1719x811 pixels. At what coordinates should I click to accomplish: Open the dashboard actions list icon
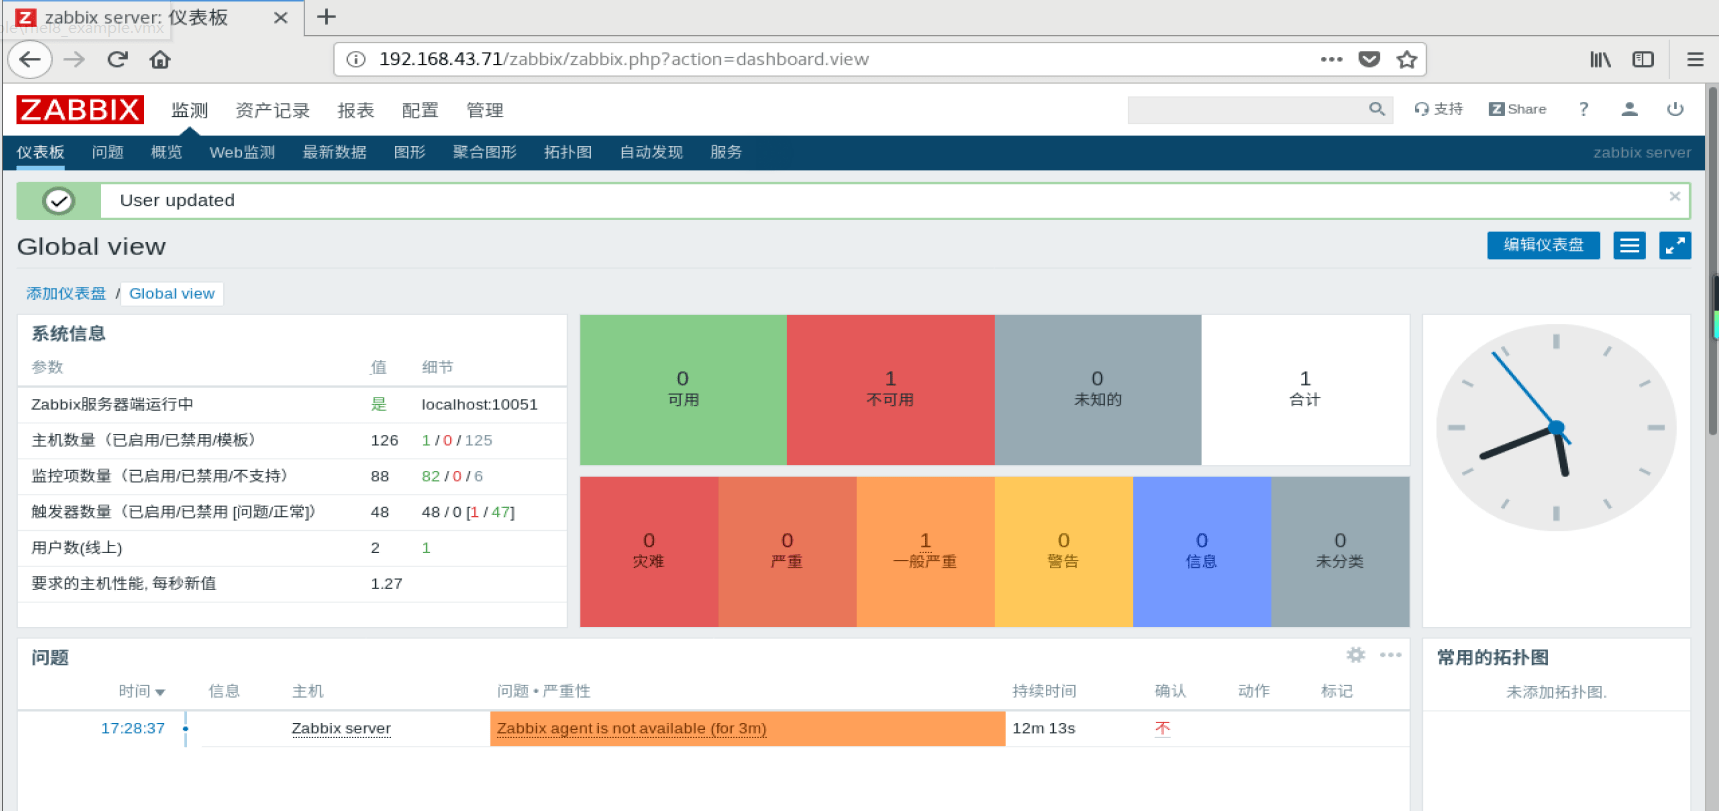(x=1629, y=245)
